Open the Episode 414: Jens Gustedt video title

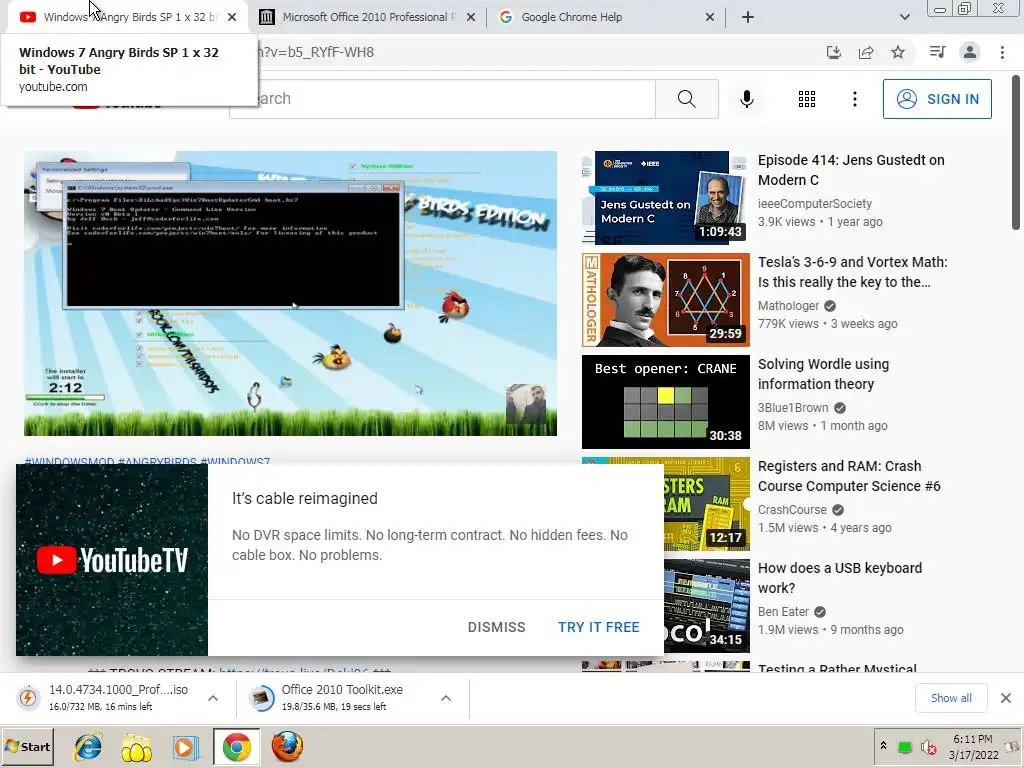[851, 170]
